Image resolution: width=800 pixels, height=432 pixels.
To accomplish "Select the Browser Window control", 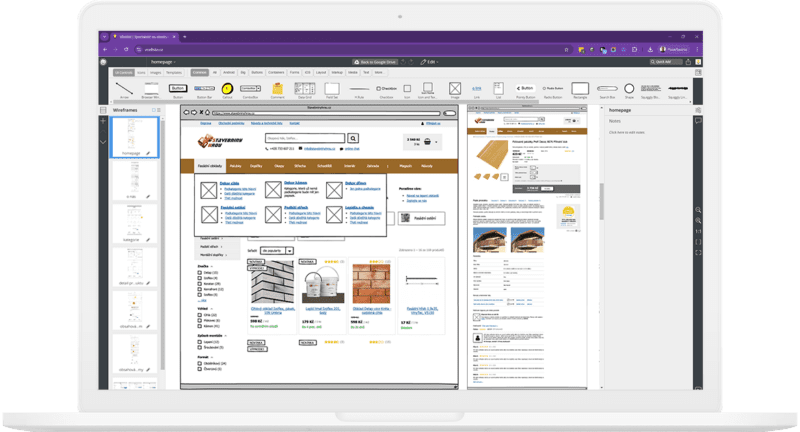I will pos(150,90).
